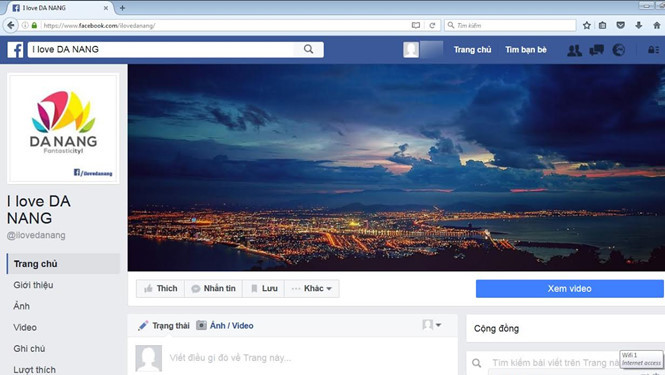
Task: Go to browser home icon
Action: click(657, 25)
